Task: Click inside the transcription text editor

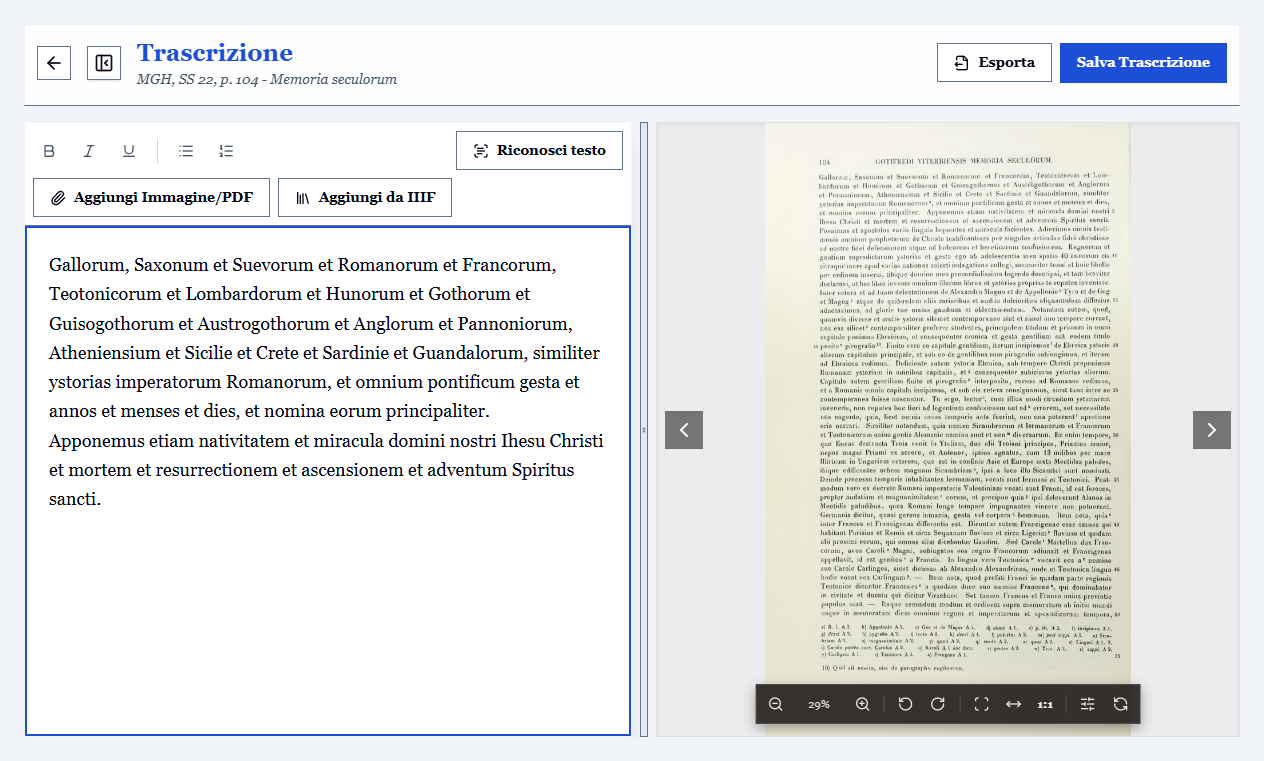Action: (328, 481)
